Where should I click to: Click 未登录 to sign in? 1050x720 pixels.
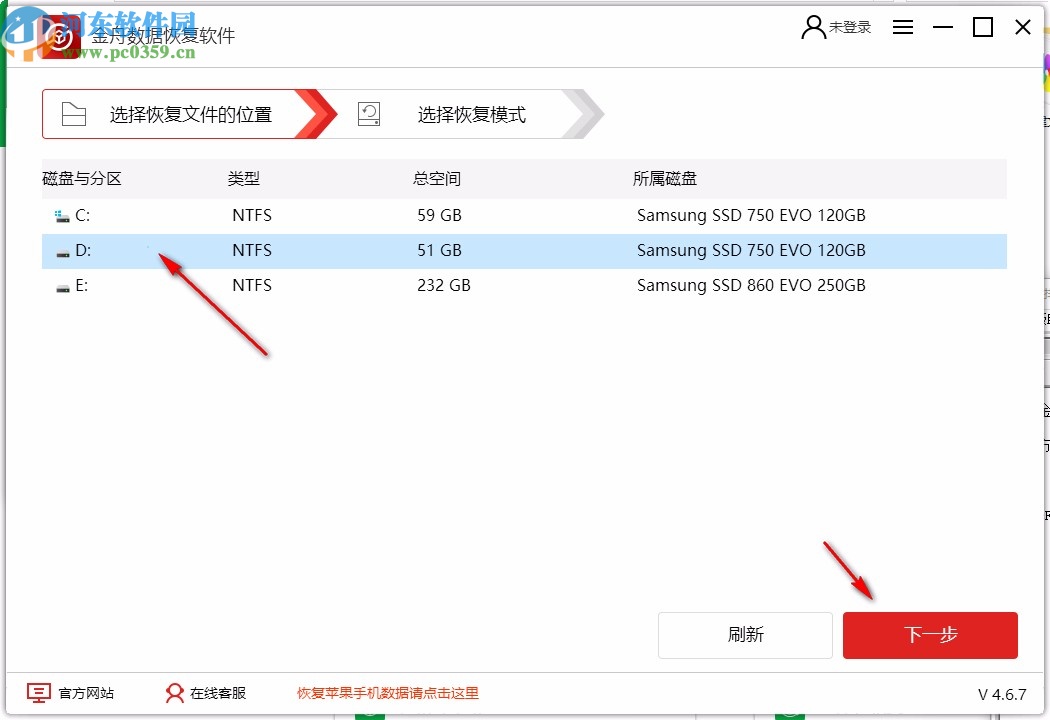click(849, 27)
